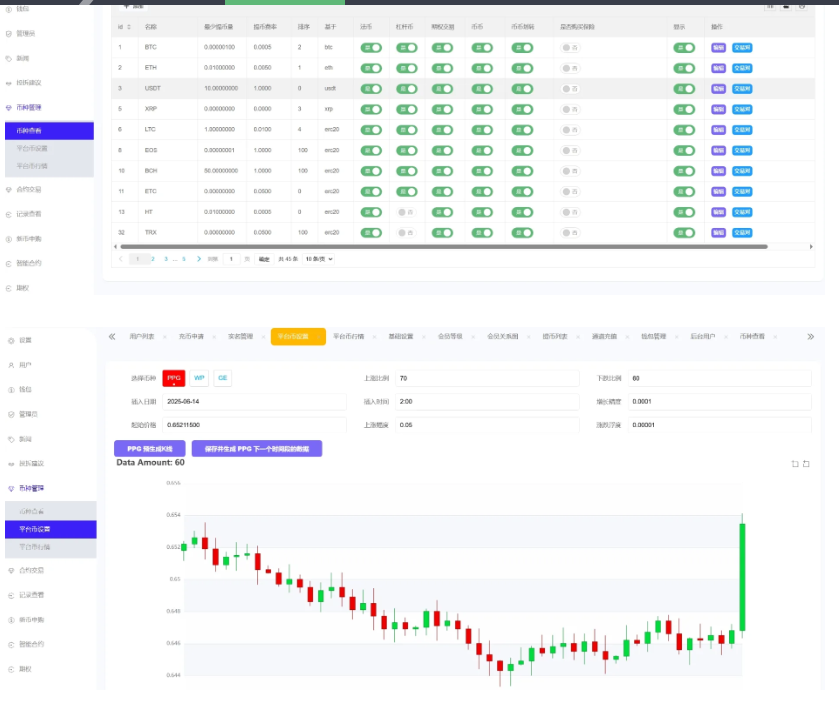Click the PPG 预生成K线 button

[149, 449]
